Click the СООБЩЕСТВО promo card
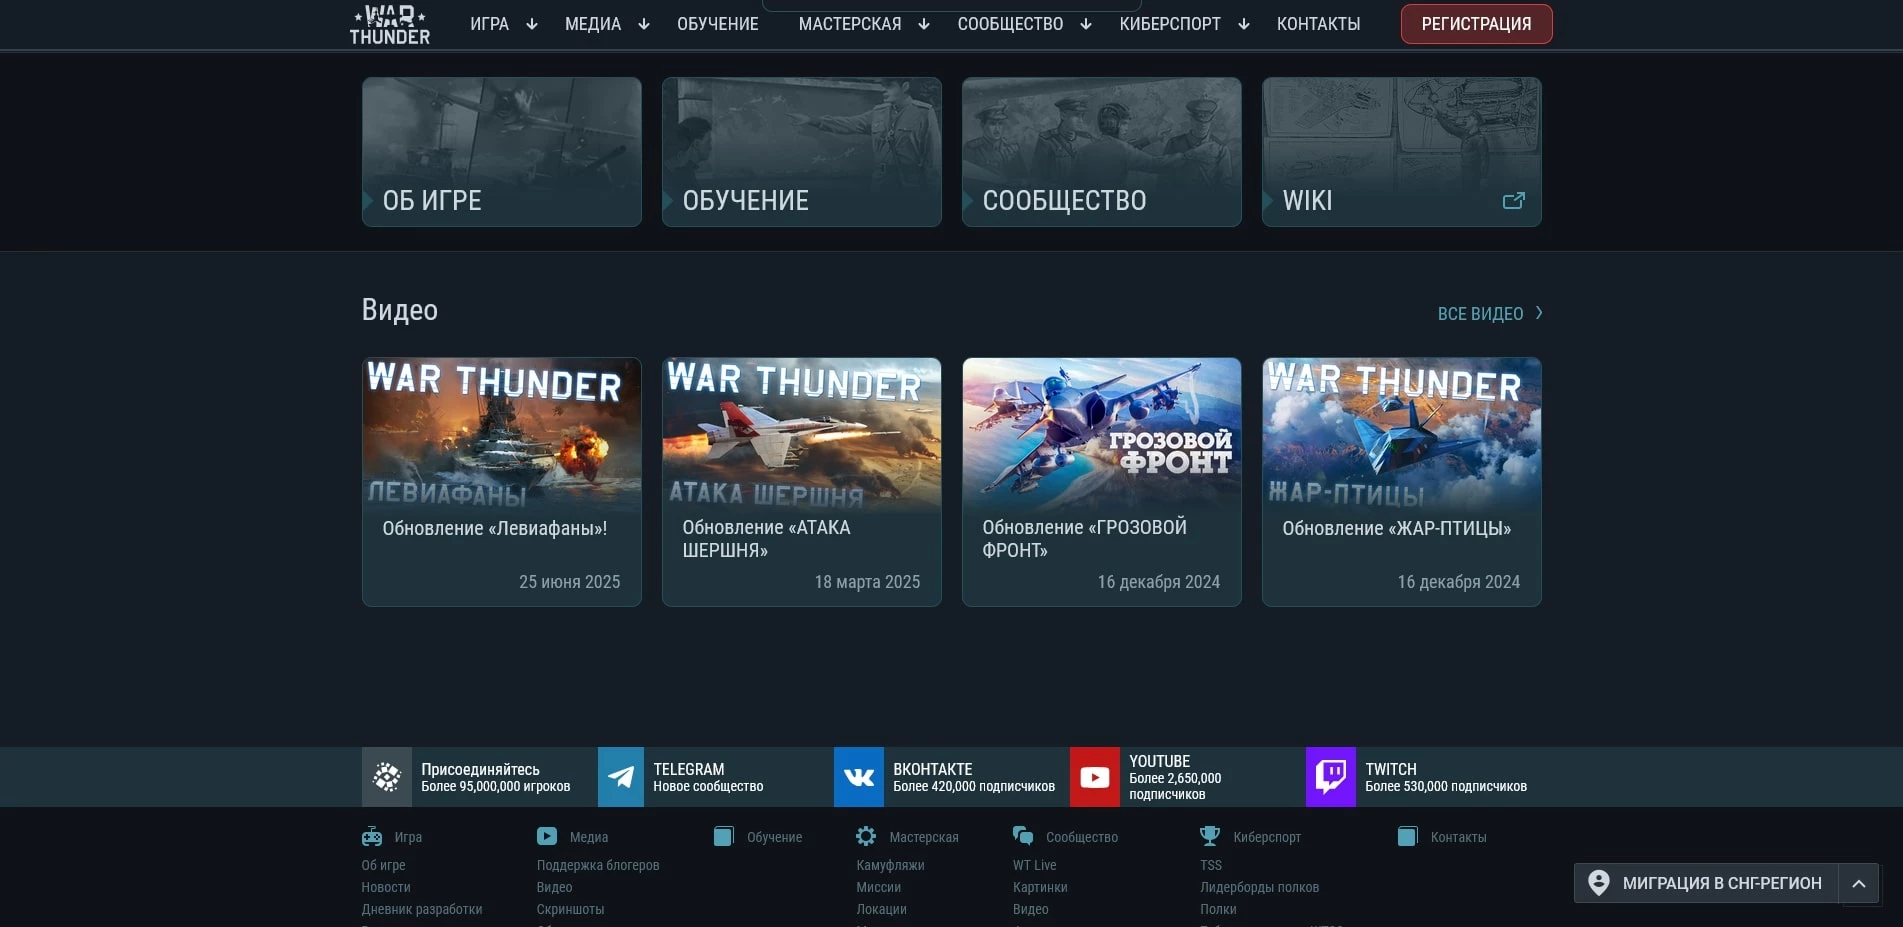This screenshot has height=927, width=1903. tap(1101, 151)
